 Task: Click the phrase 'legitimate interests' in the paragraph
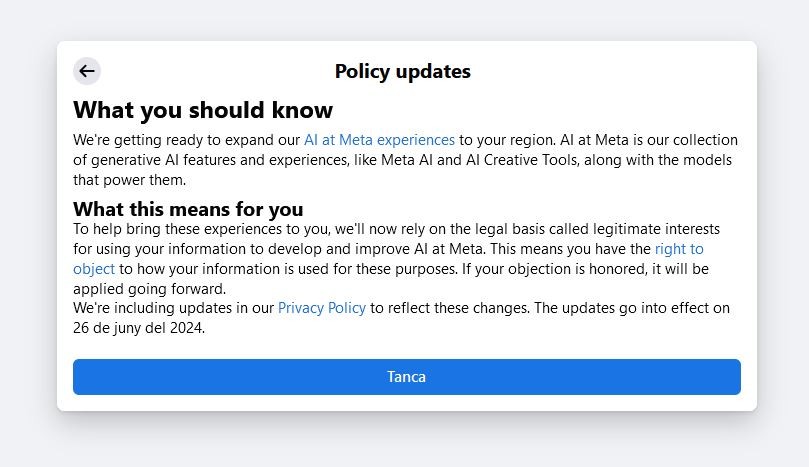coord(656,229)
